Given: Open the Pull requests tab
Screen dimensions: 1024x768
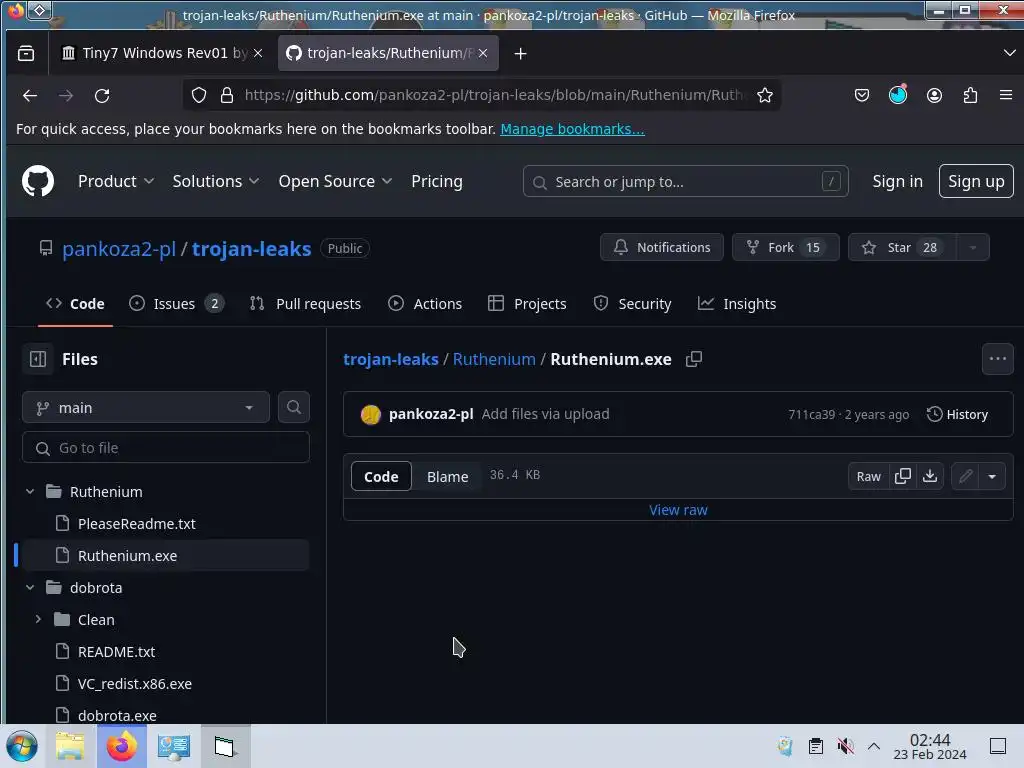Looking at the screenshot, I should 305,304.
